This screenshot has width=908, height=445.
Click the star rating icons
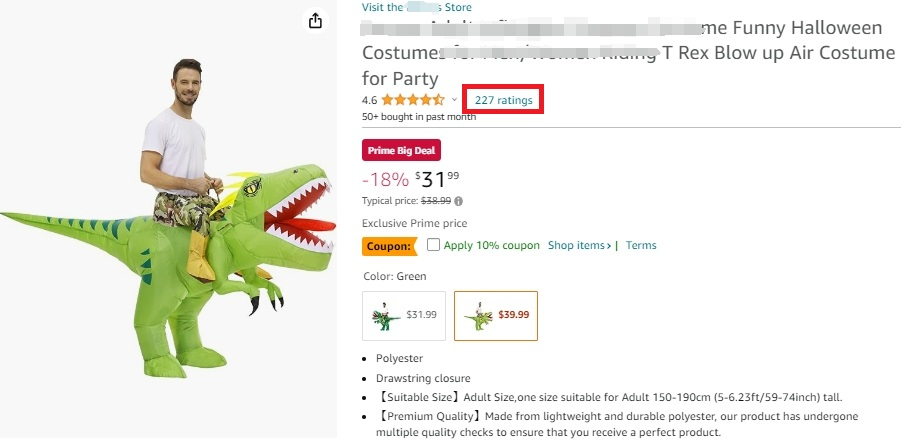pyautogui.click(x=412, y=100)
